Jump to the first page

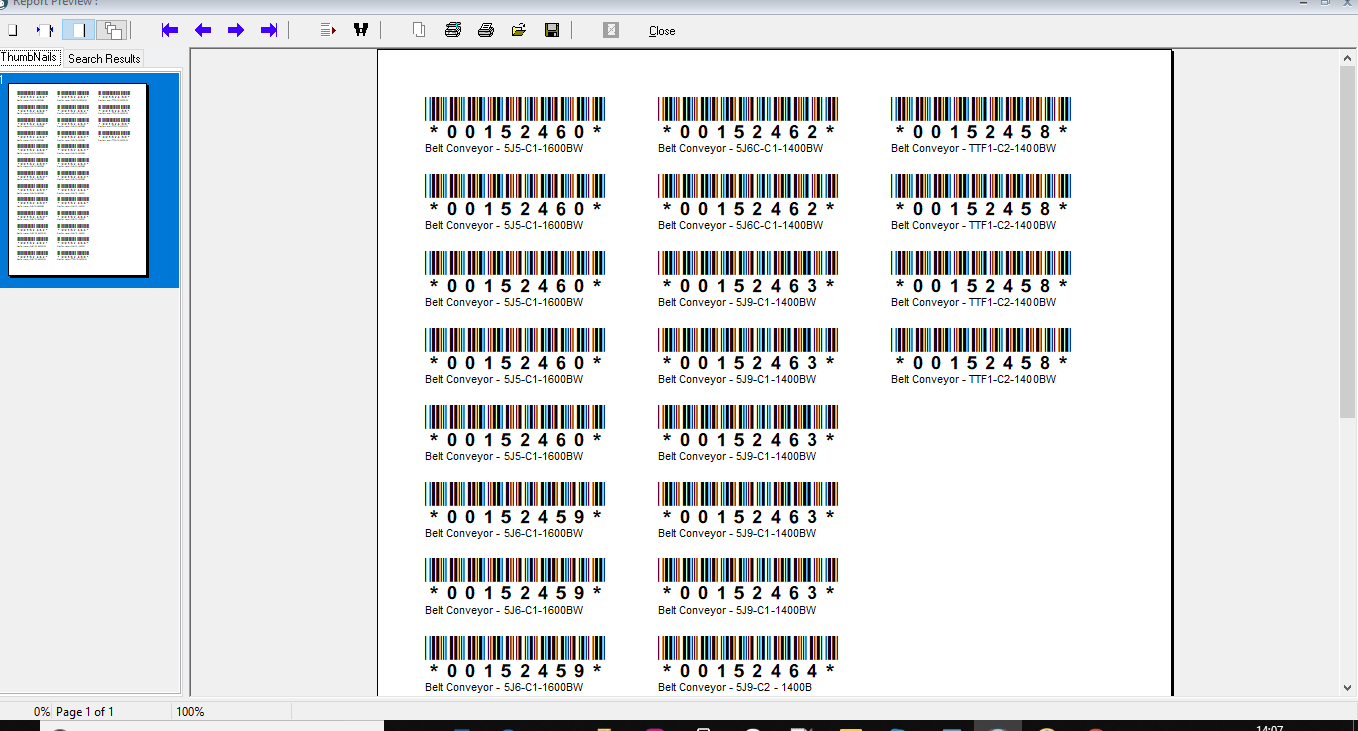tap(170, 30)
